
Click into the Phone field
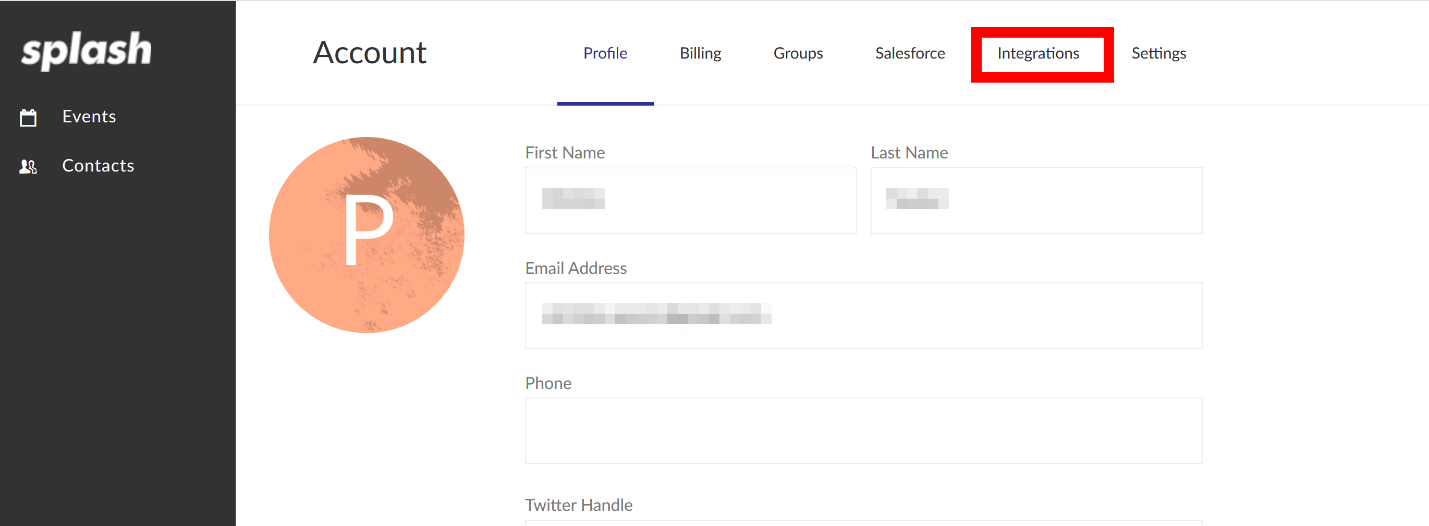(864, 430)
